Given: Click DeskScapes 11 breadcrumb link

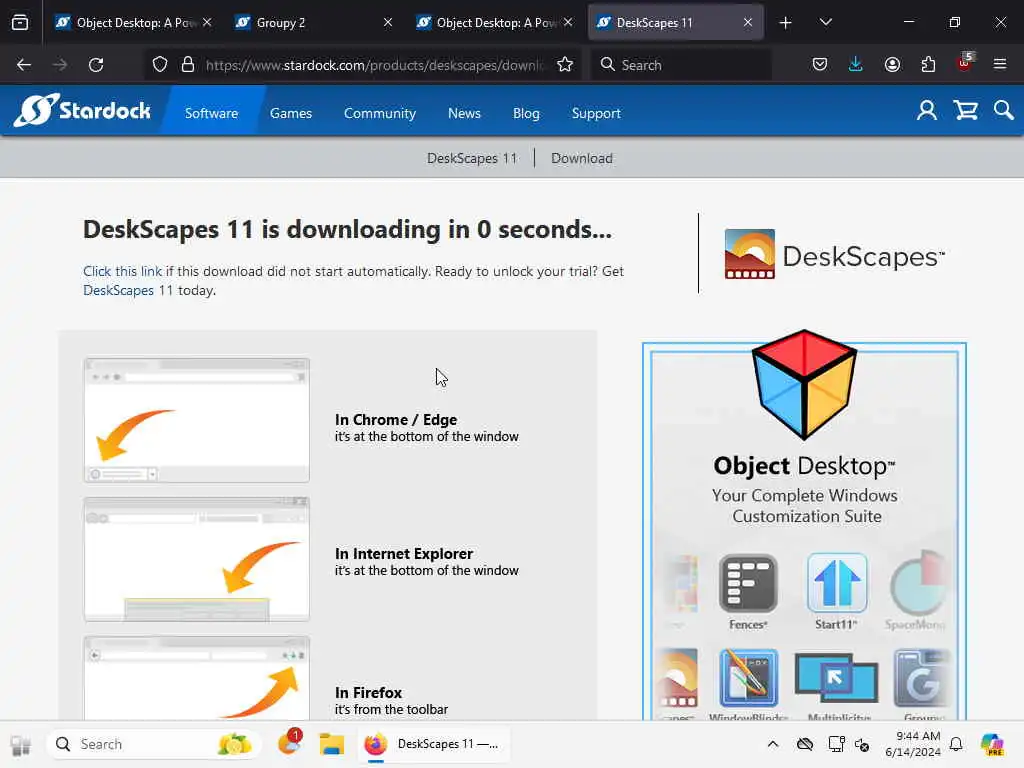Looking at the screenshot, I should point(472,158).
